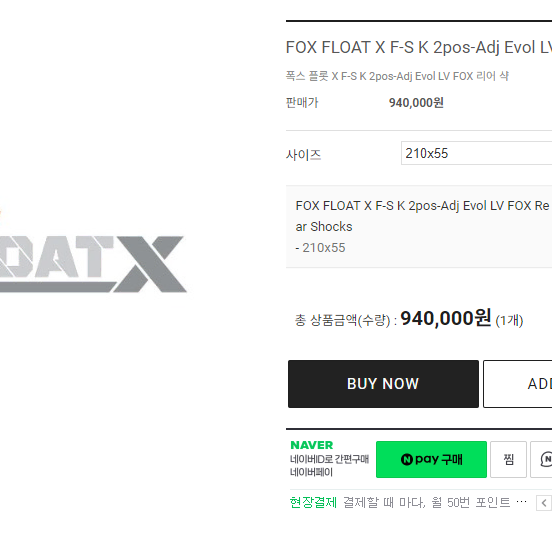Image resolution: width=552 pixels, height=552 pixels.
Task: Click the product title FOX FLOAT X
Action: [419, 48]
